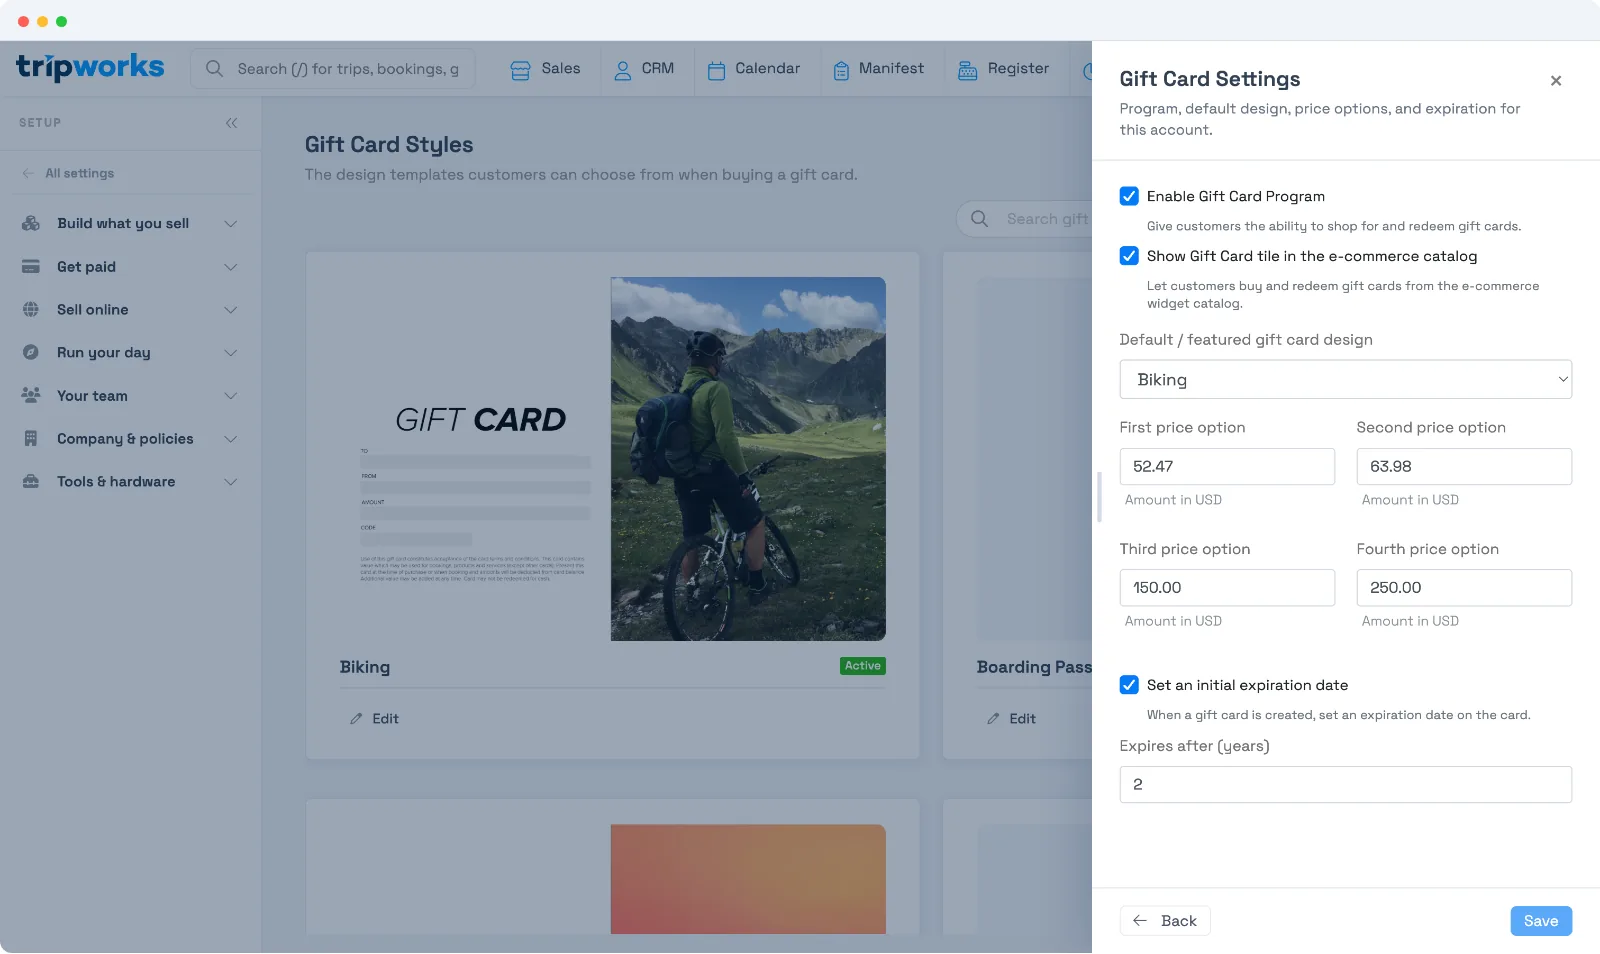Open the default gift card design dropdown
This screenshot has width=1600, height=954.
1346,380
